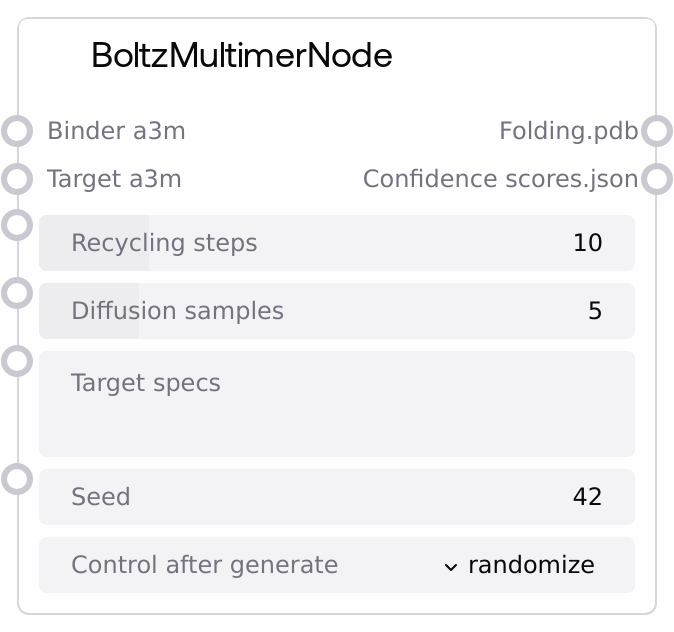
Task: Click the seed value 42
Action: coord(587,497)
